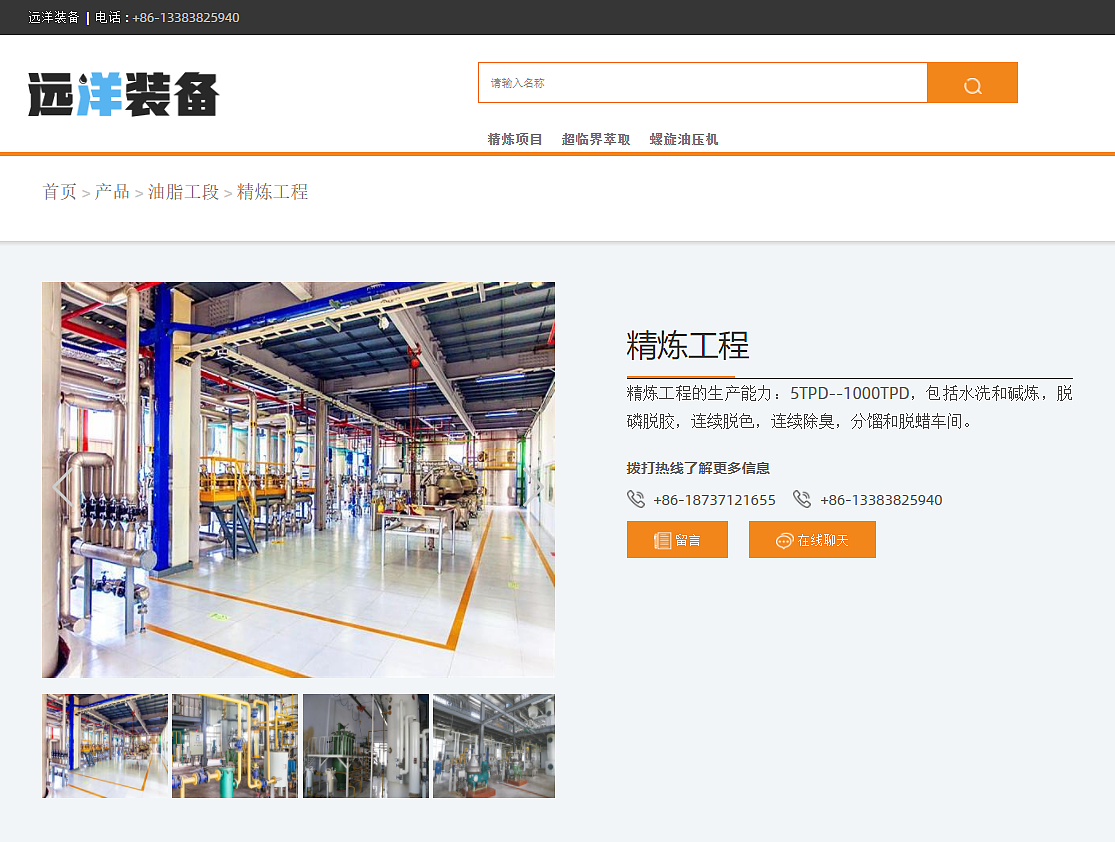
Task: Click 精炼工程 breadcrumb item
Action: pos(272,192)
